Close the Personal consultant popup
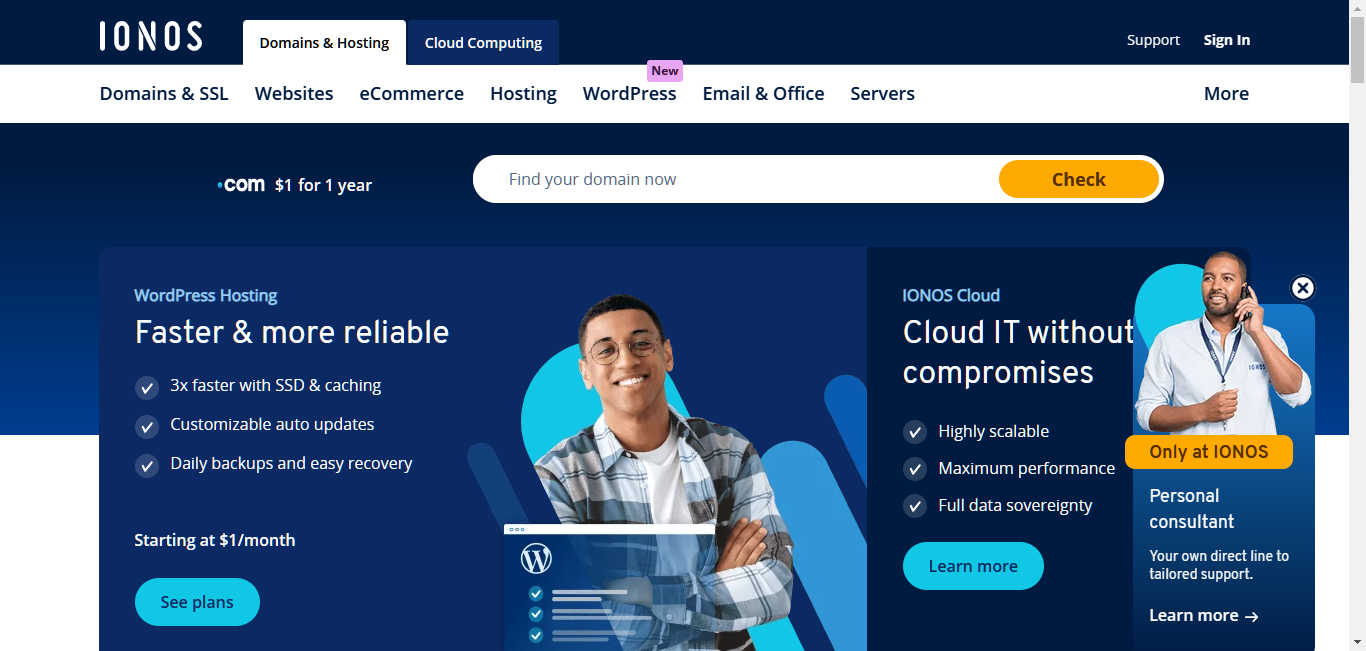1366x651 pixels. pos(1303,288)
